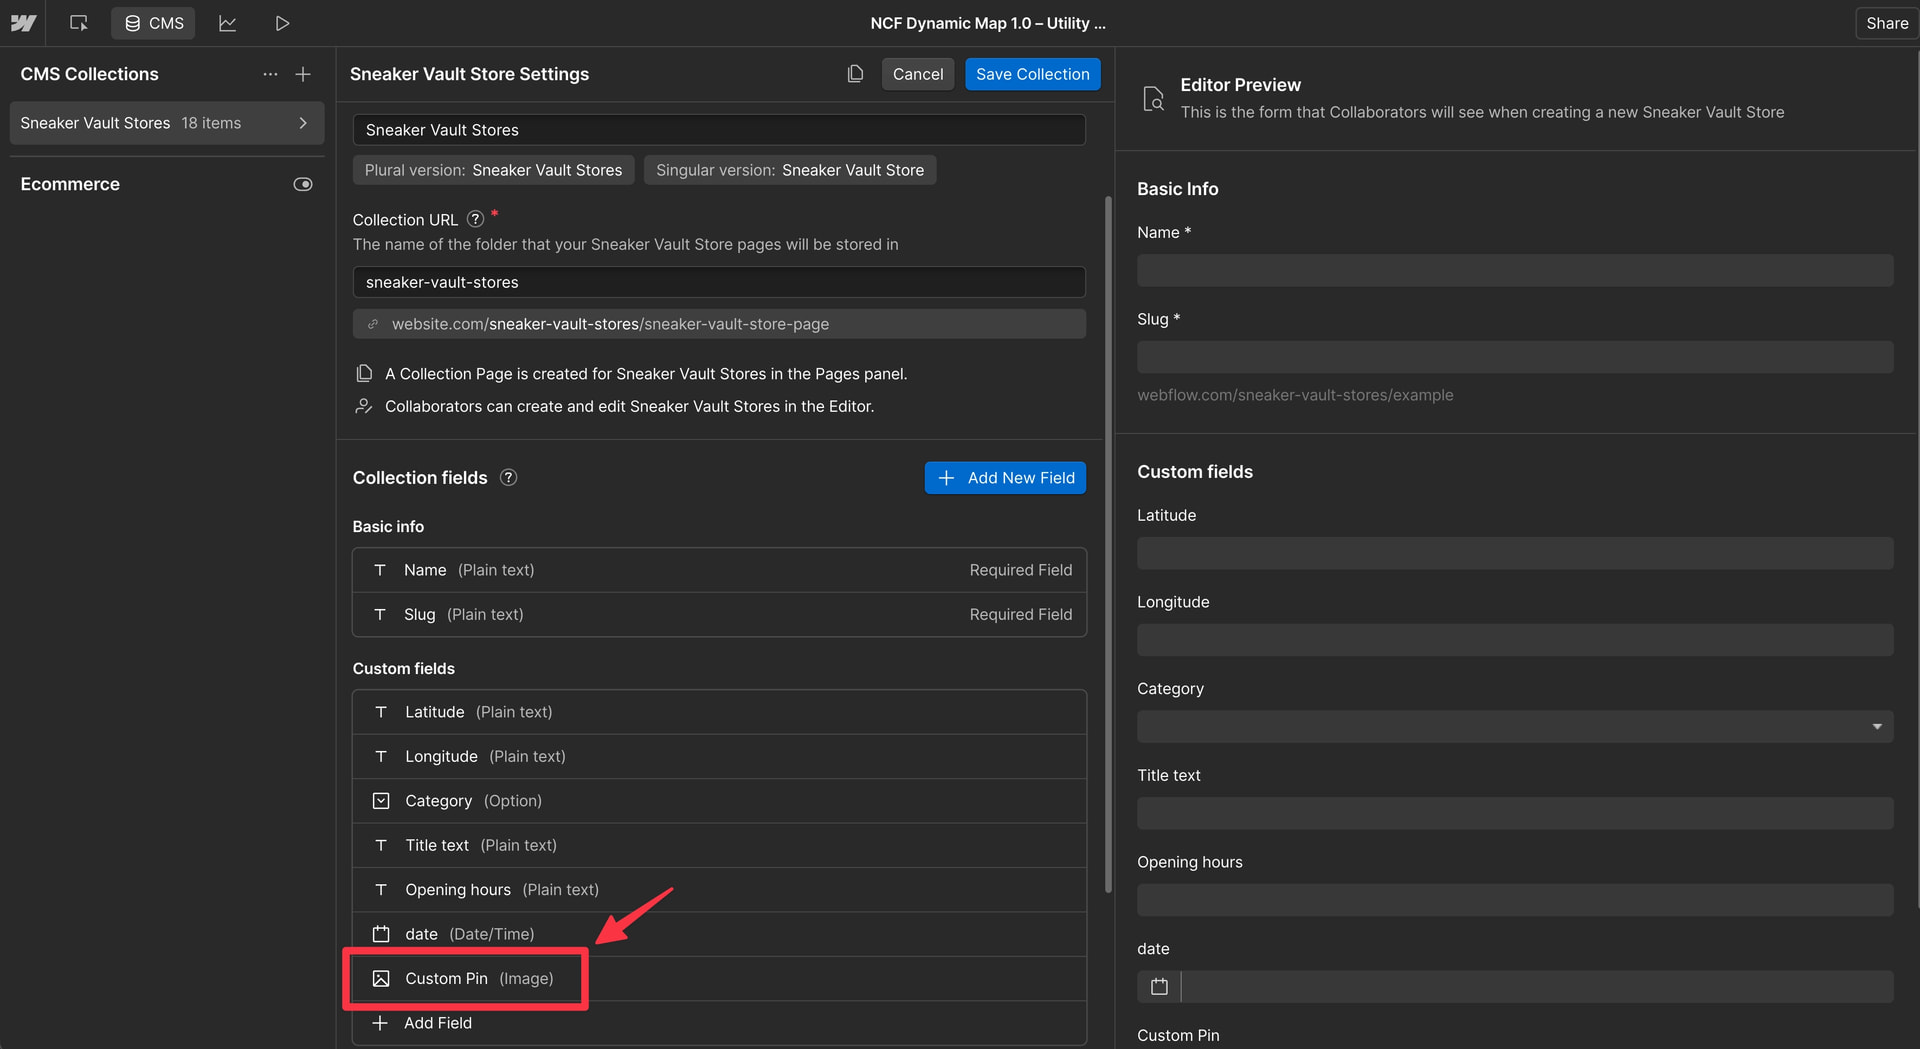Image resolution: width=1920 pixels, height=1049 pixels.
Task: Click the Preview play icon
Action: 282,23
